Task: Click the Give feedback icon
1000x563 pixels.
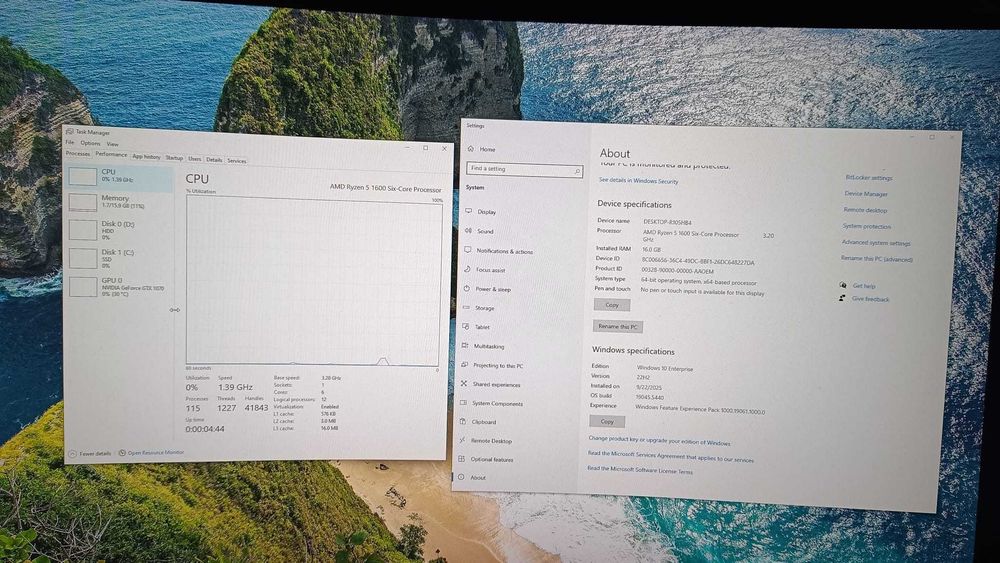Action: pos(842,298)
